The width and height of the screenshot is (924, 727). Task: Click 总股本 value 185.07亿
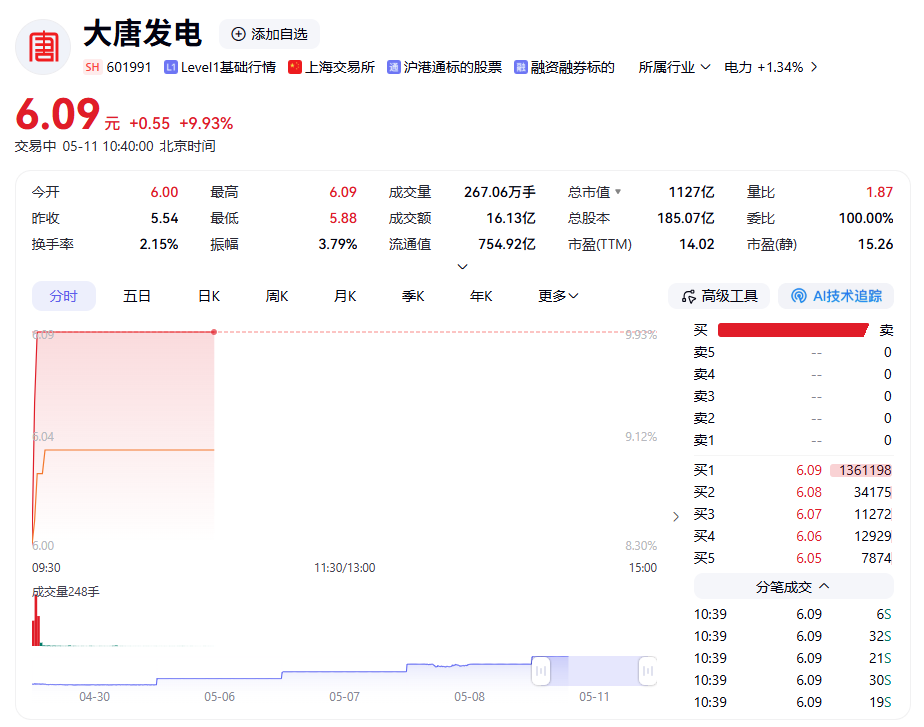click(x=685, y=218)
